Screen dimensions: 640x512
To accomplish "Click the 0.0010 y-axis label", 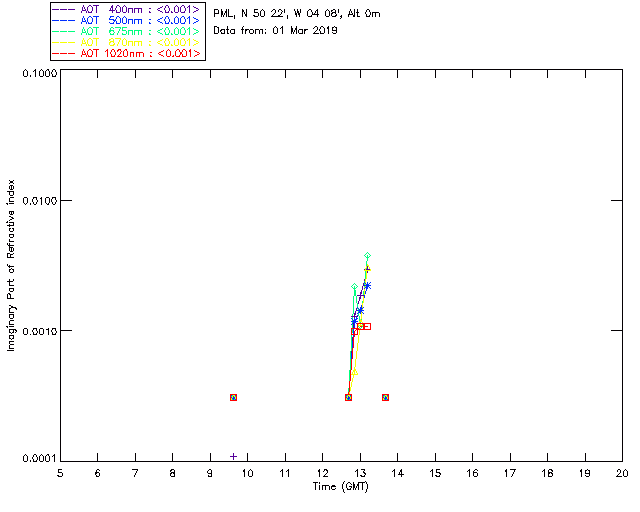I will click(x=40, y=331).
